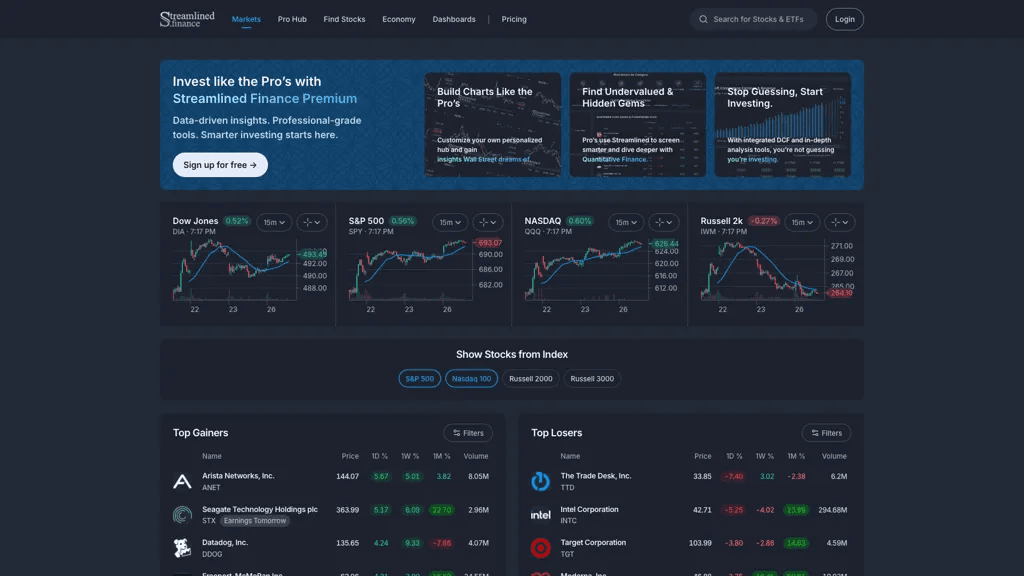The height and width of the screenshot is (576, 1024).
Task: Click the Login button
Action: [x=844, y=20]
